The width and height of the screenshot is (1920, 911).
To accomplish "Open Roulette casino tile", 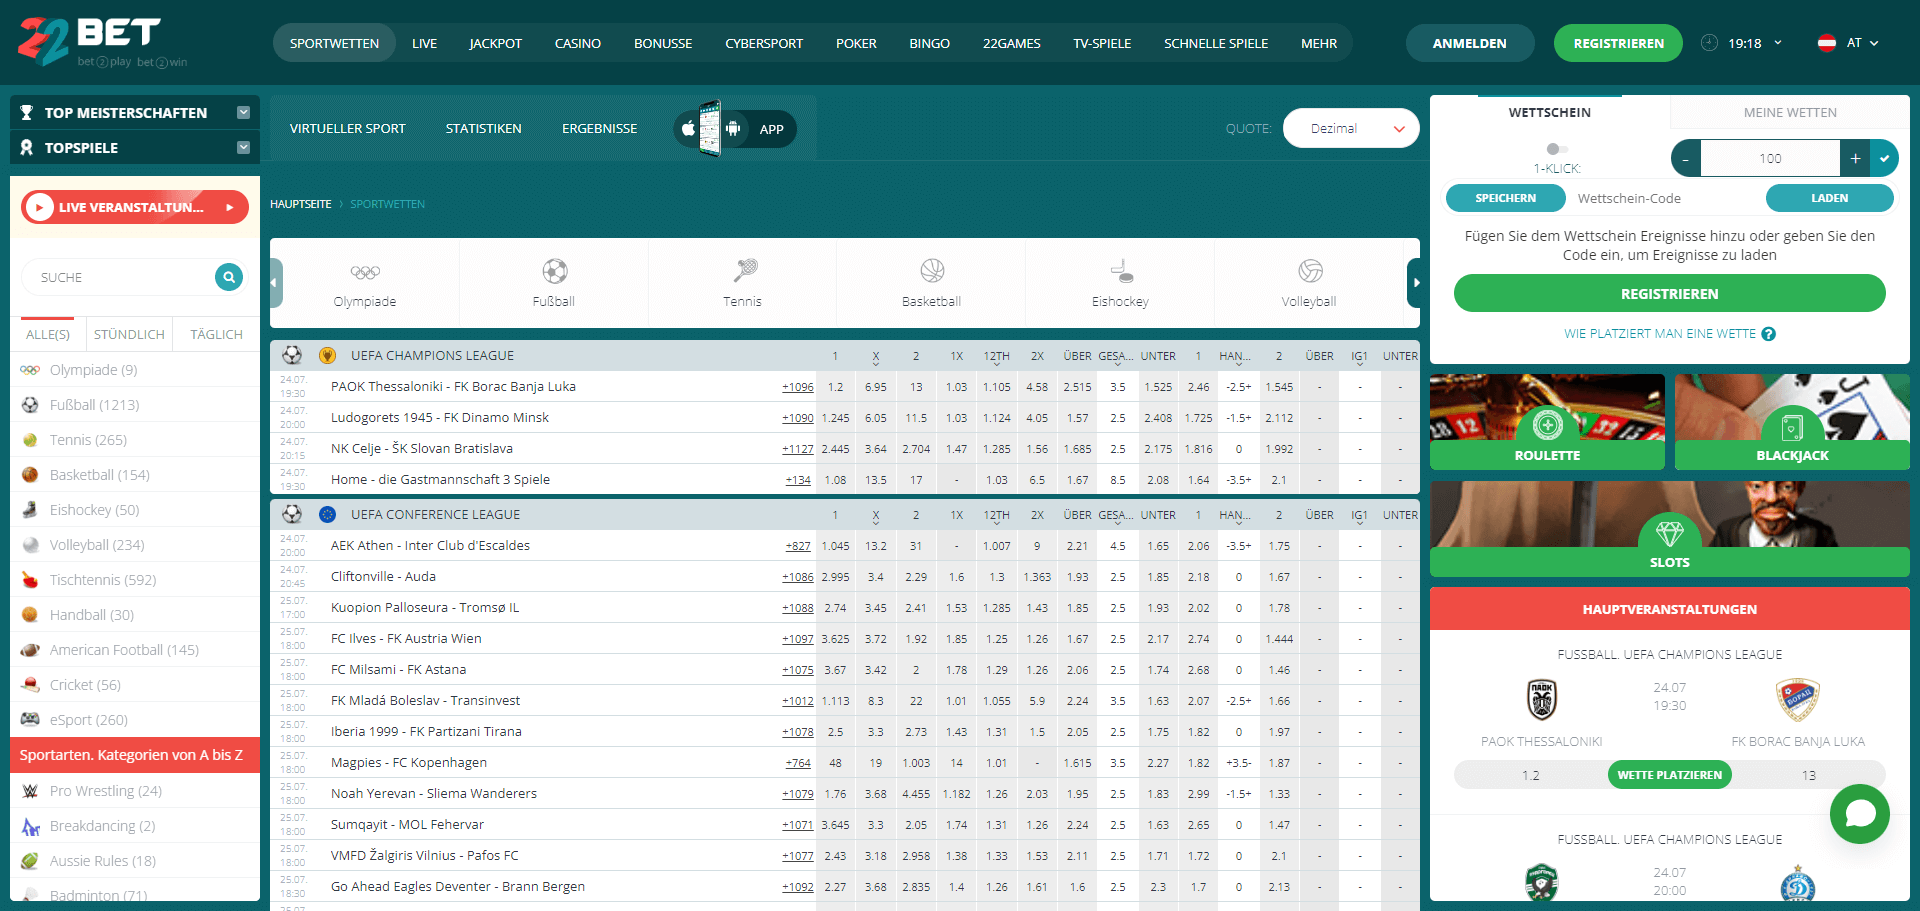I will 1547,421.
